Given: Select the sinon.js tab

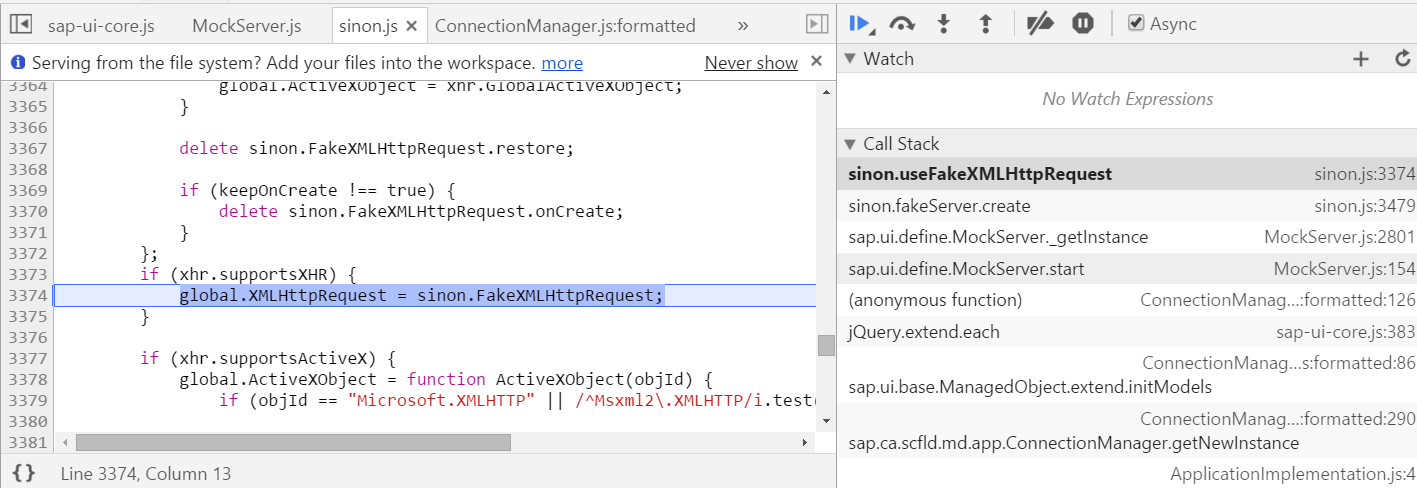Looking at the screenshot, I should 367,25.
